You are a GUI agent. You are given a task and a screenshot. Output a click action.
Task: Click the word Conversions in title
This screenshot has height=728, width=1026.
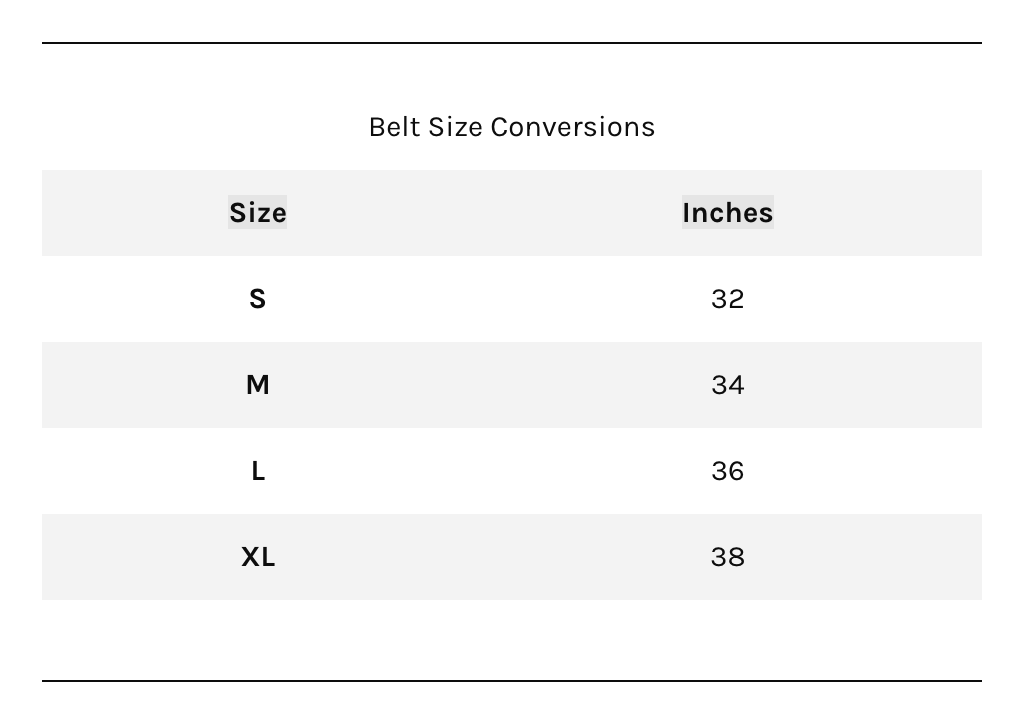pos(573,127)
